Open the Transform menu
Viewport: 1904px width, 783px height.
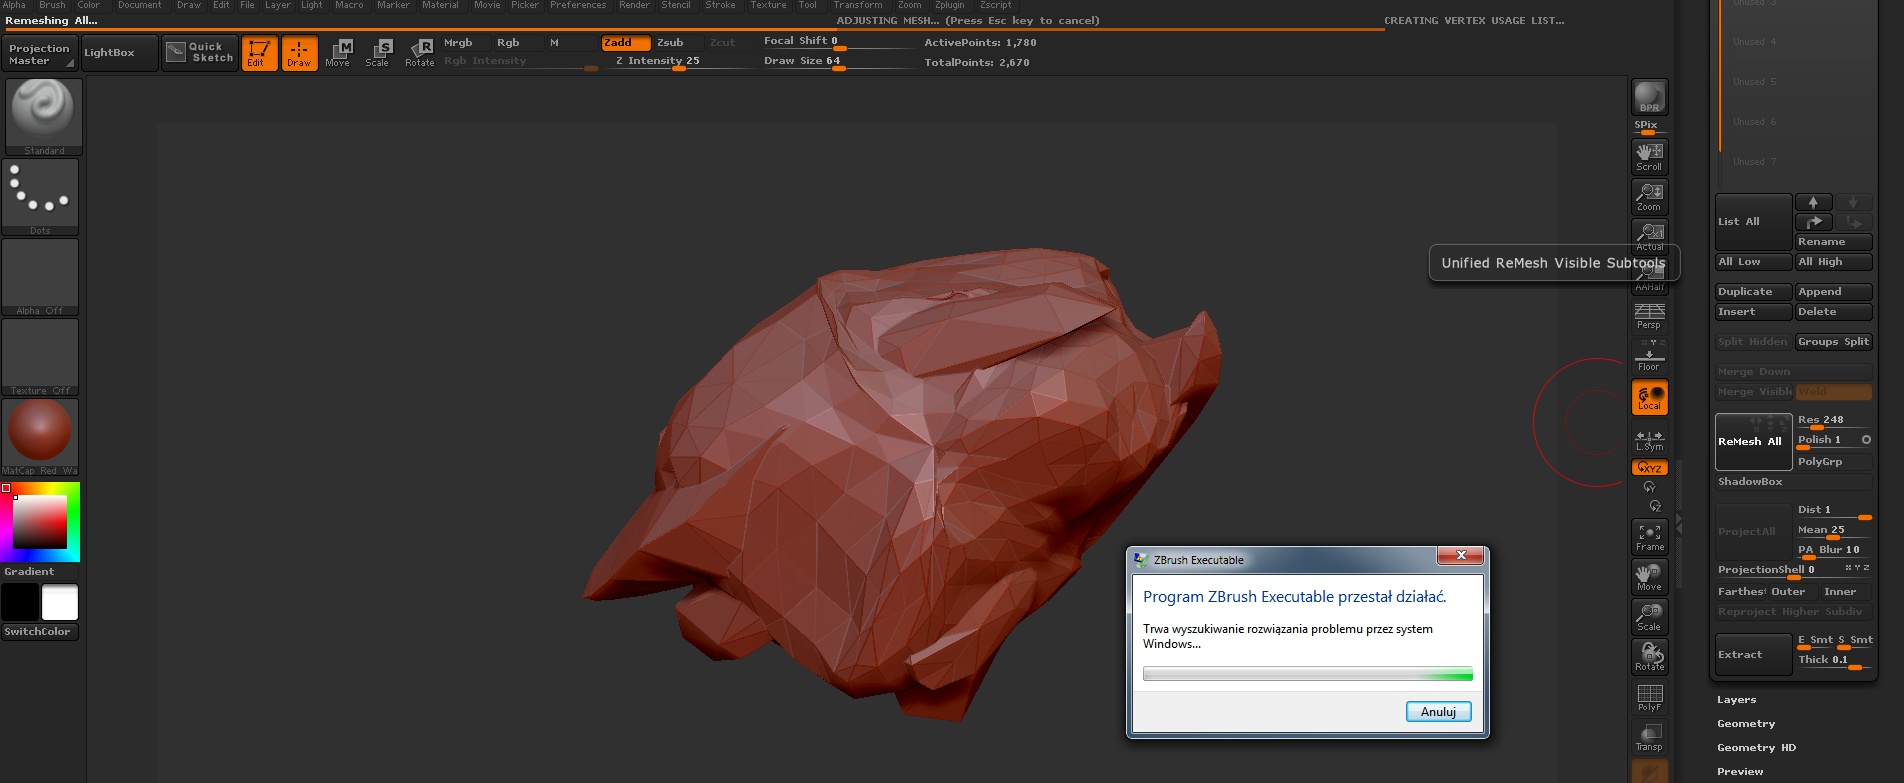click(x=858, y=5)
